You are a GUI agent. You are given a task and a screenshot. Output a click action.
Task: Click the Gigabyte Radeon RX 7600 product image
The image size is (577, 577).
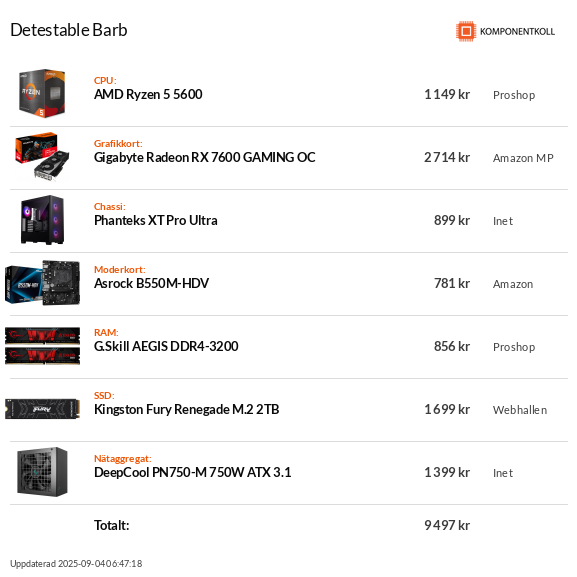[x=42, y=157]
